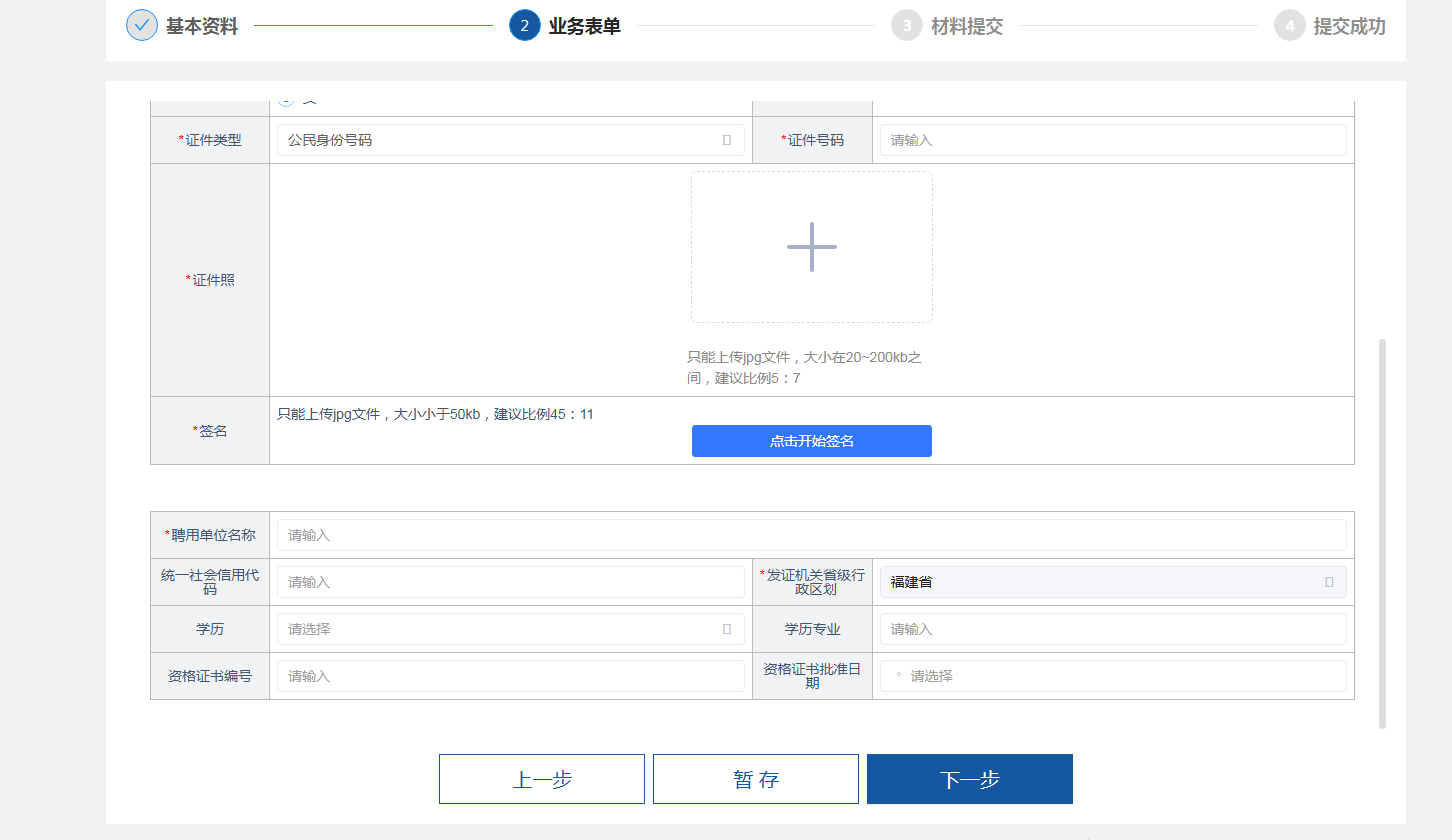The width and height of the screenshot is (1452, 840).
Task: Click the plus icon to upload 证件照
Action: point(811,247)
